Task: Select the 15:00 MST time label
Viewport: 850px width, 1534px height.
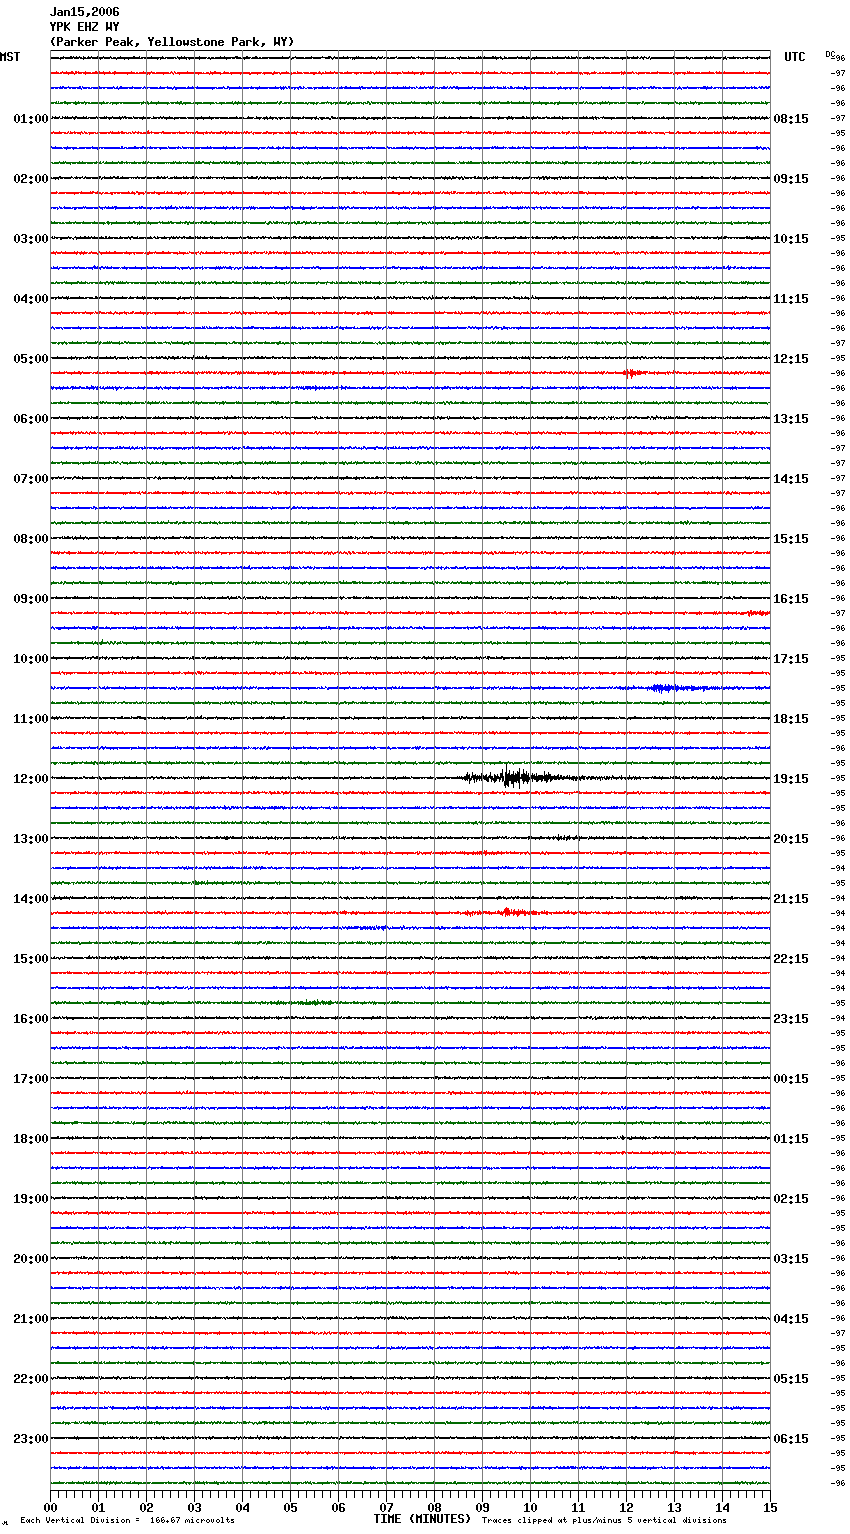Action: pyautogui.click(x=31, y=959)
